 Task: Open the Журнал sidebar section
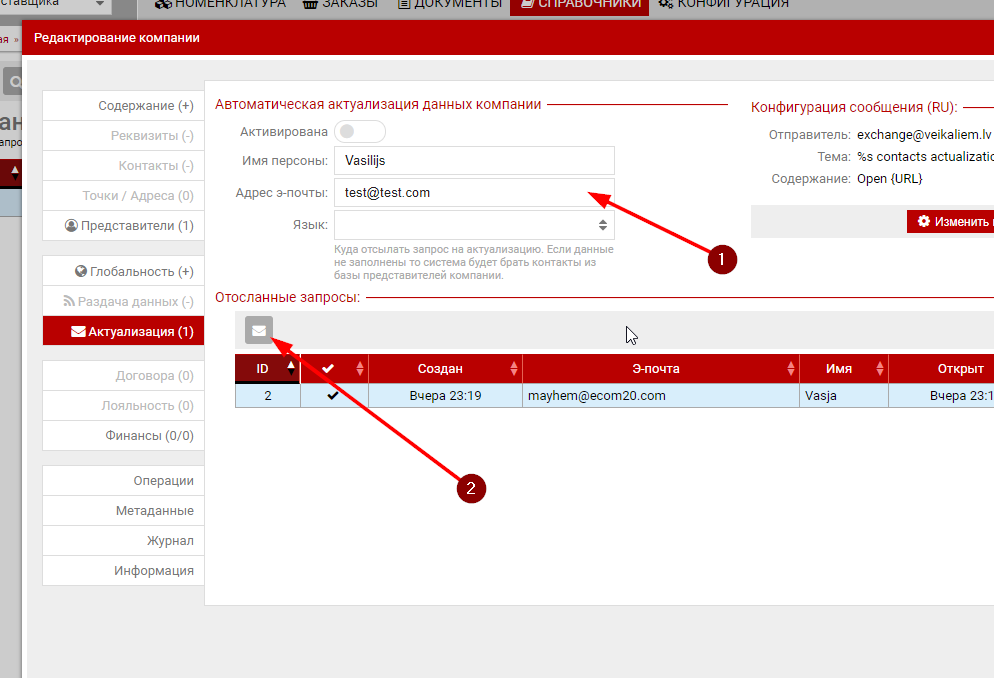123,541
